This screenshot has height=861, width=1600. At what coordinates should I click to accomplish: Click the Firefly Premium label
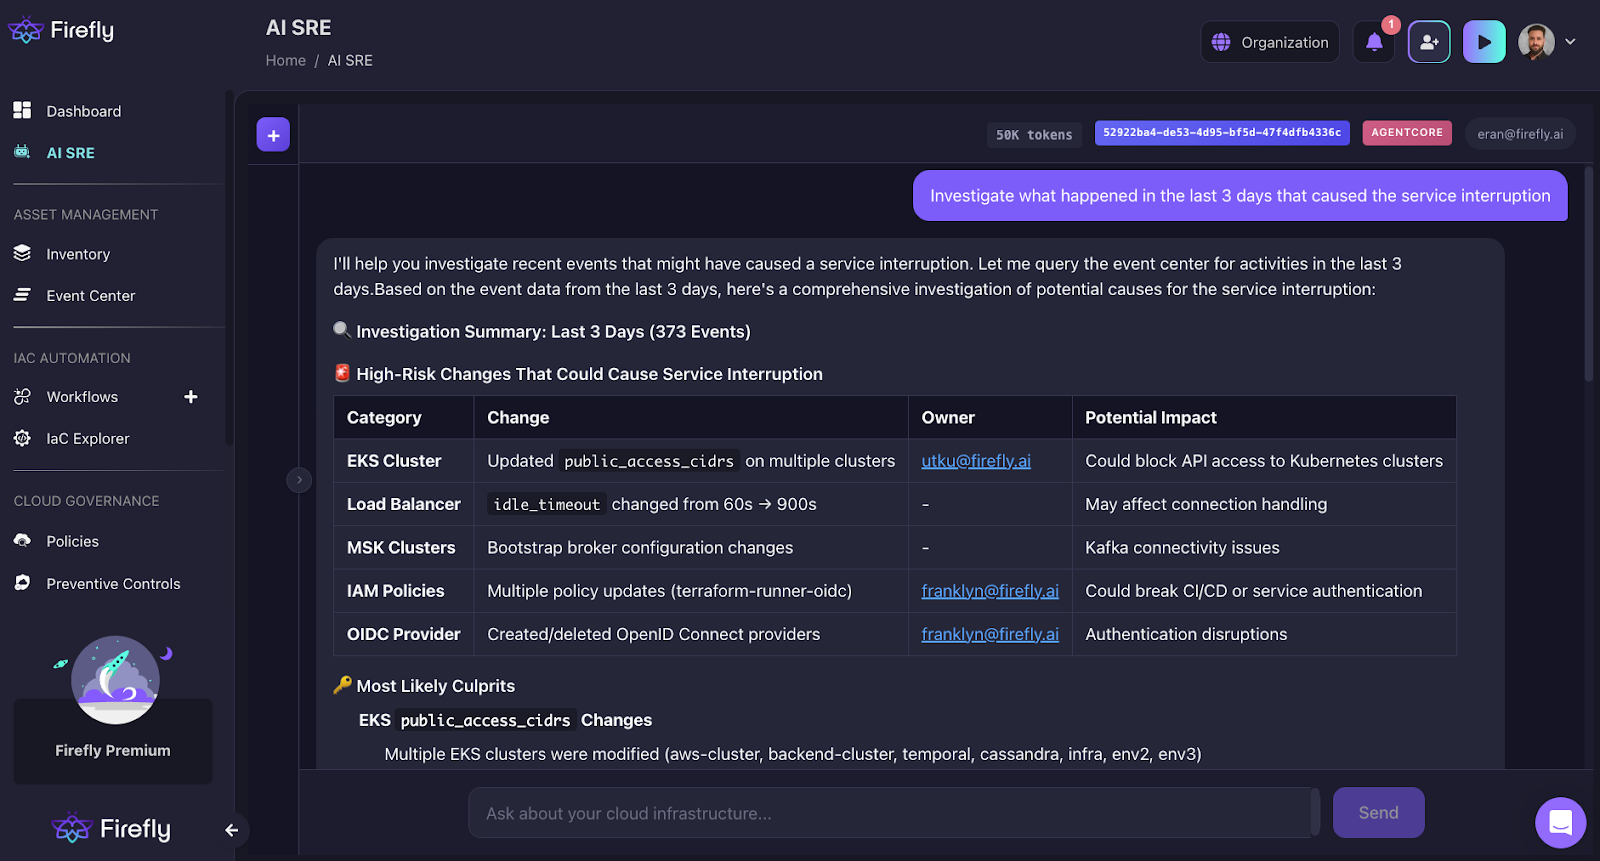pos(113,750)
